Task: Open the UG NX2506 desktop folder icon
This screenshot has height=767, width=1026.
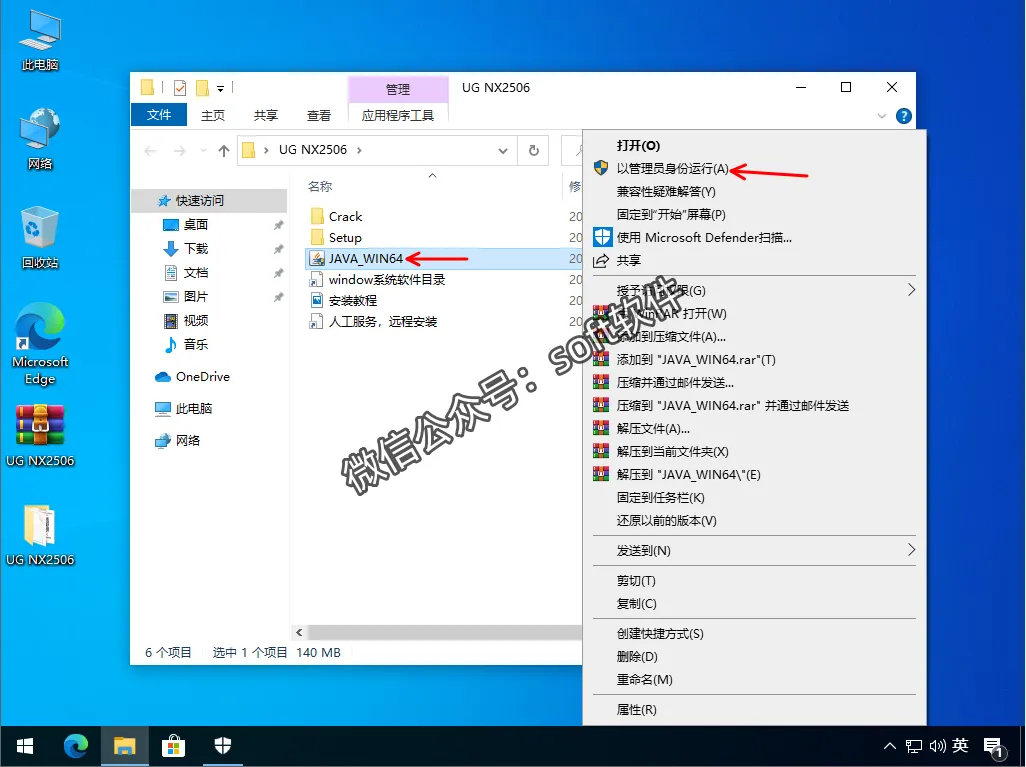Action: [x=40, y=535]
